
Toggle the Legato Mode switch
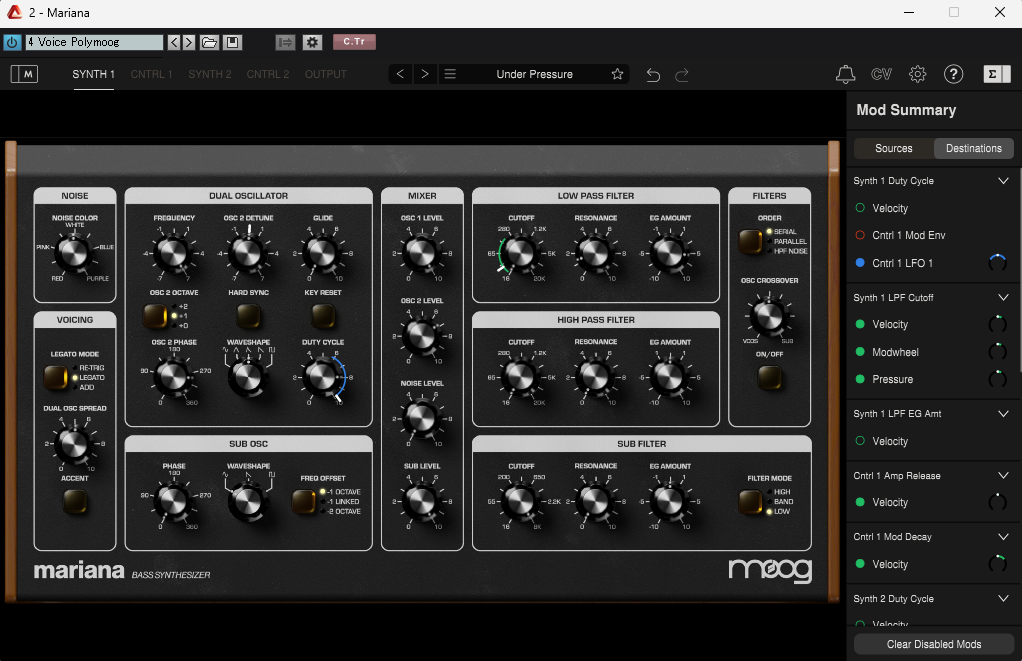55,377
